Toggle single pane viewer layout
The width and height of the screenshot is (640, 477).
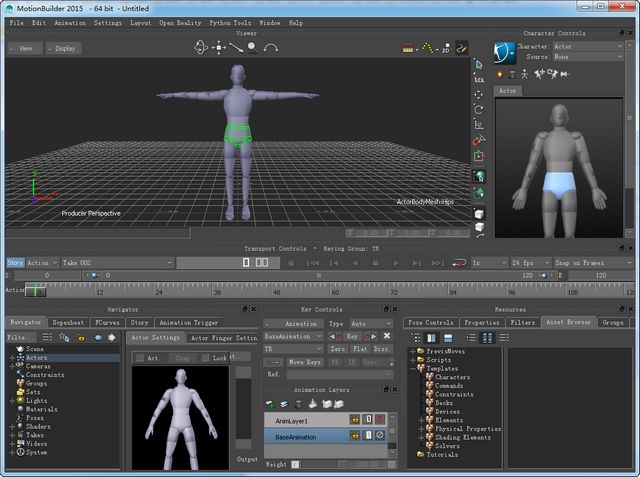point(246,262)
